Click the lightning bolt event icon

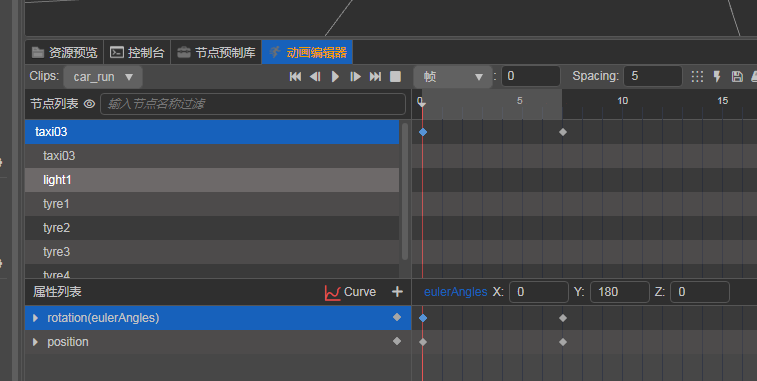tap(717, 76)
